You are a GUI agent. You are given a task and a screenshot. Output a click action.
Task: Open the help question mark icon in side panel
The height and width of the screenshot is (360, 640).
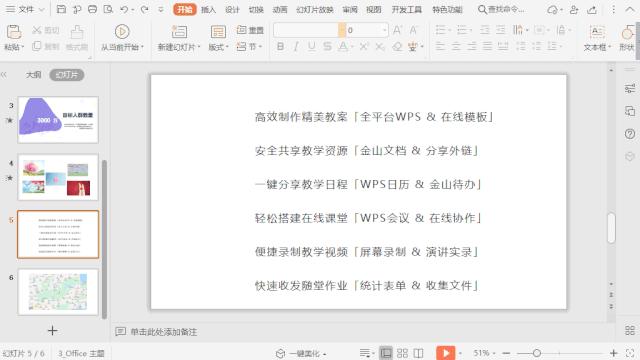630,134
